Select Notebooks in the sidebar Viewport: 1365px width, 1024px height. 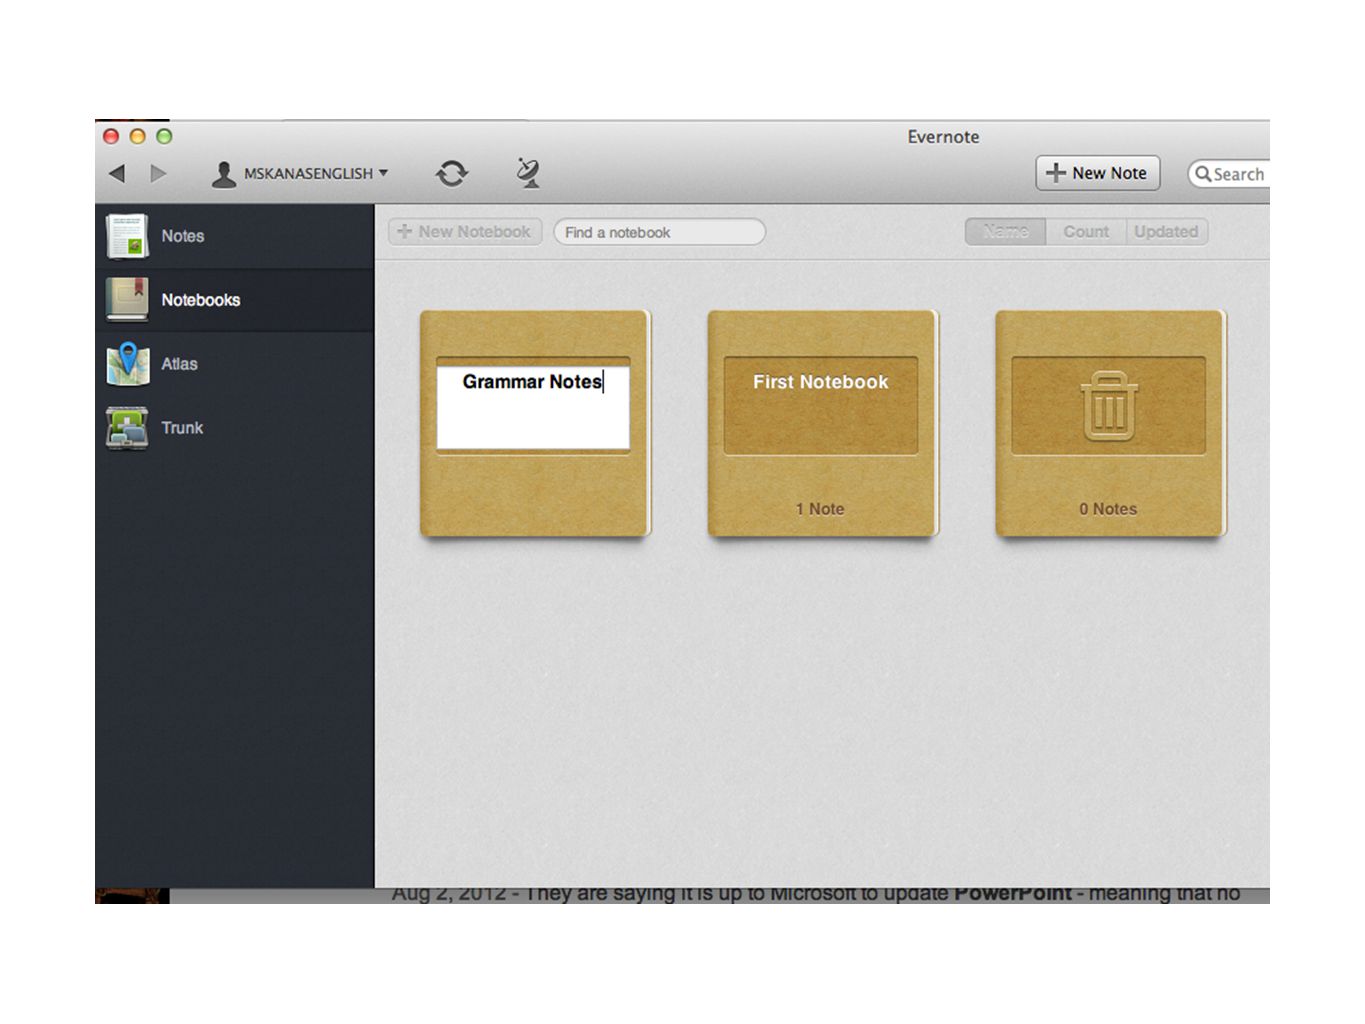(x=235, y=300)
